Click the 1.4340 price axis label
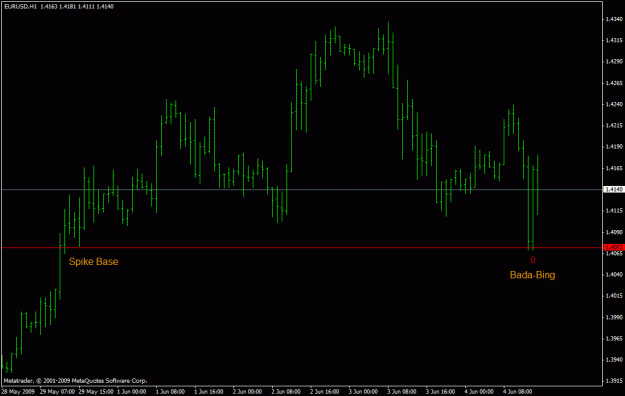The width and height of the screenshot is (625, 396). 614,19
